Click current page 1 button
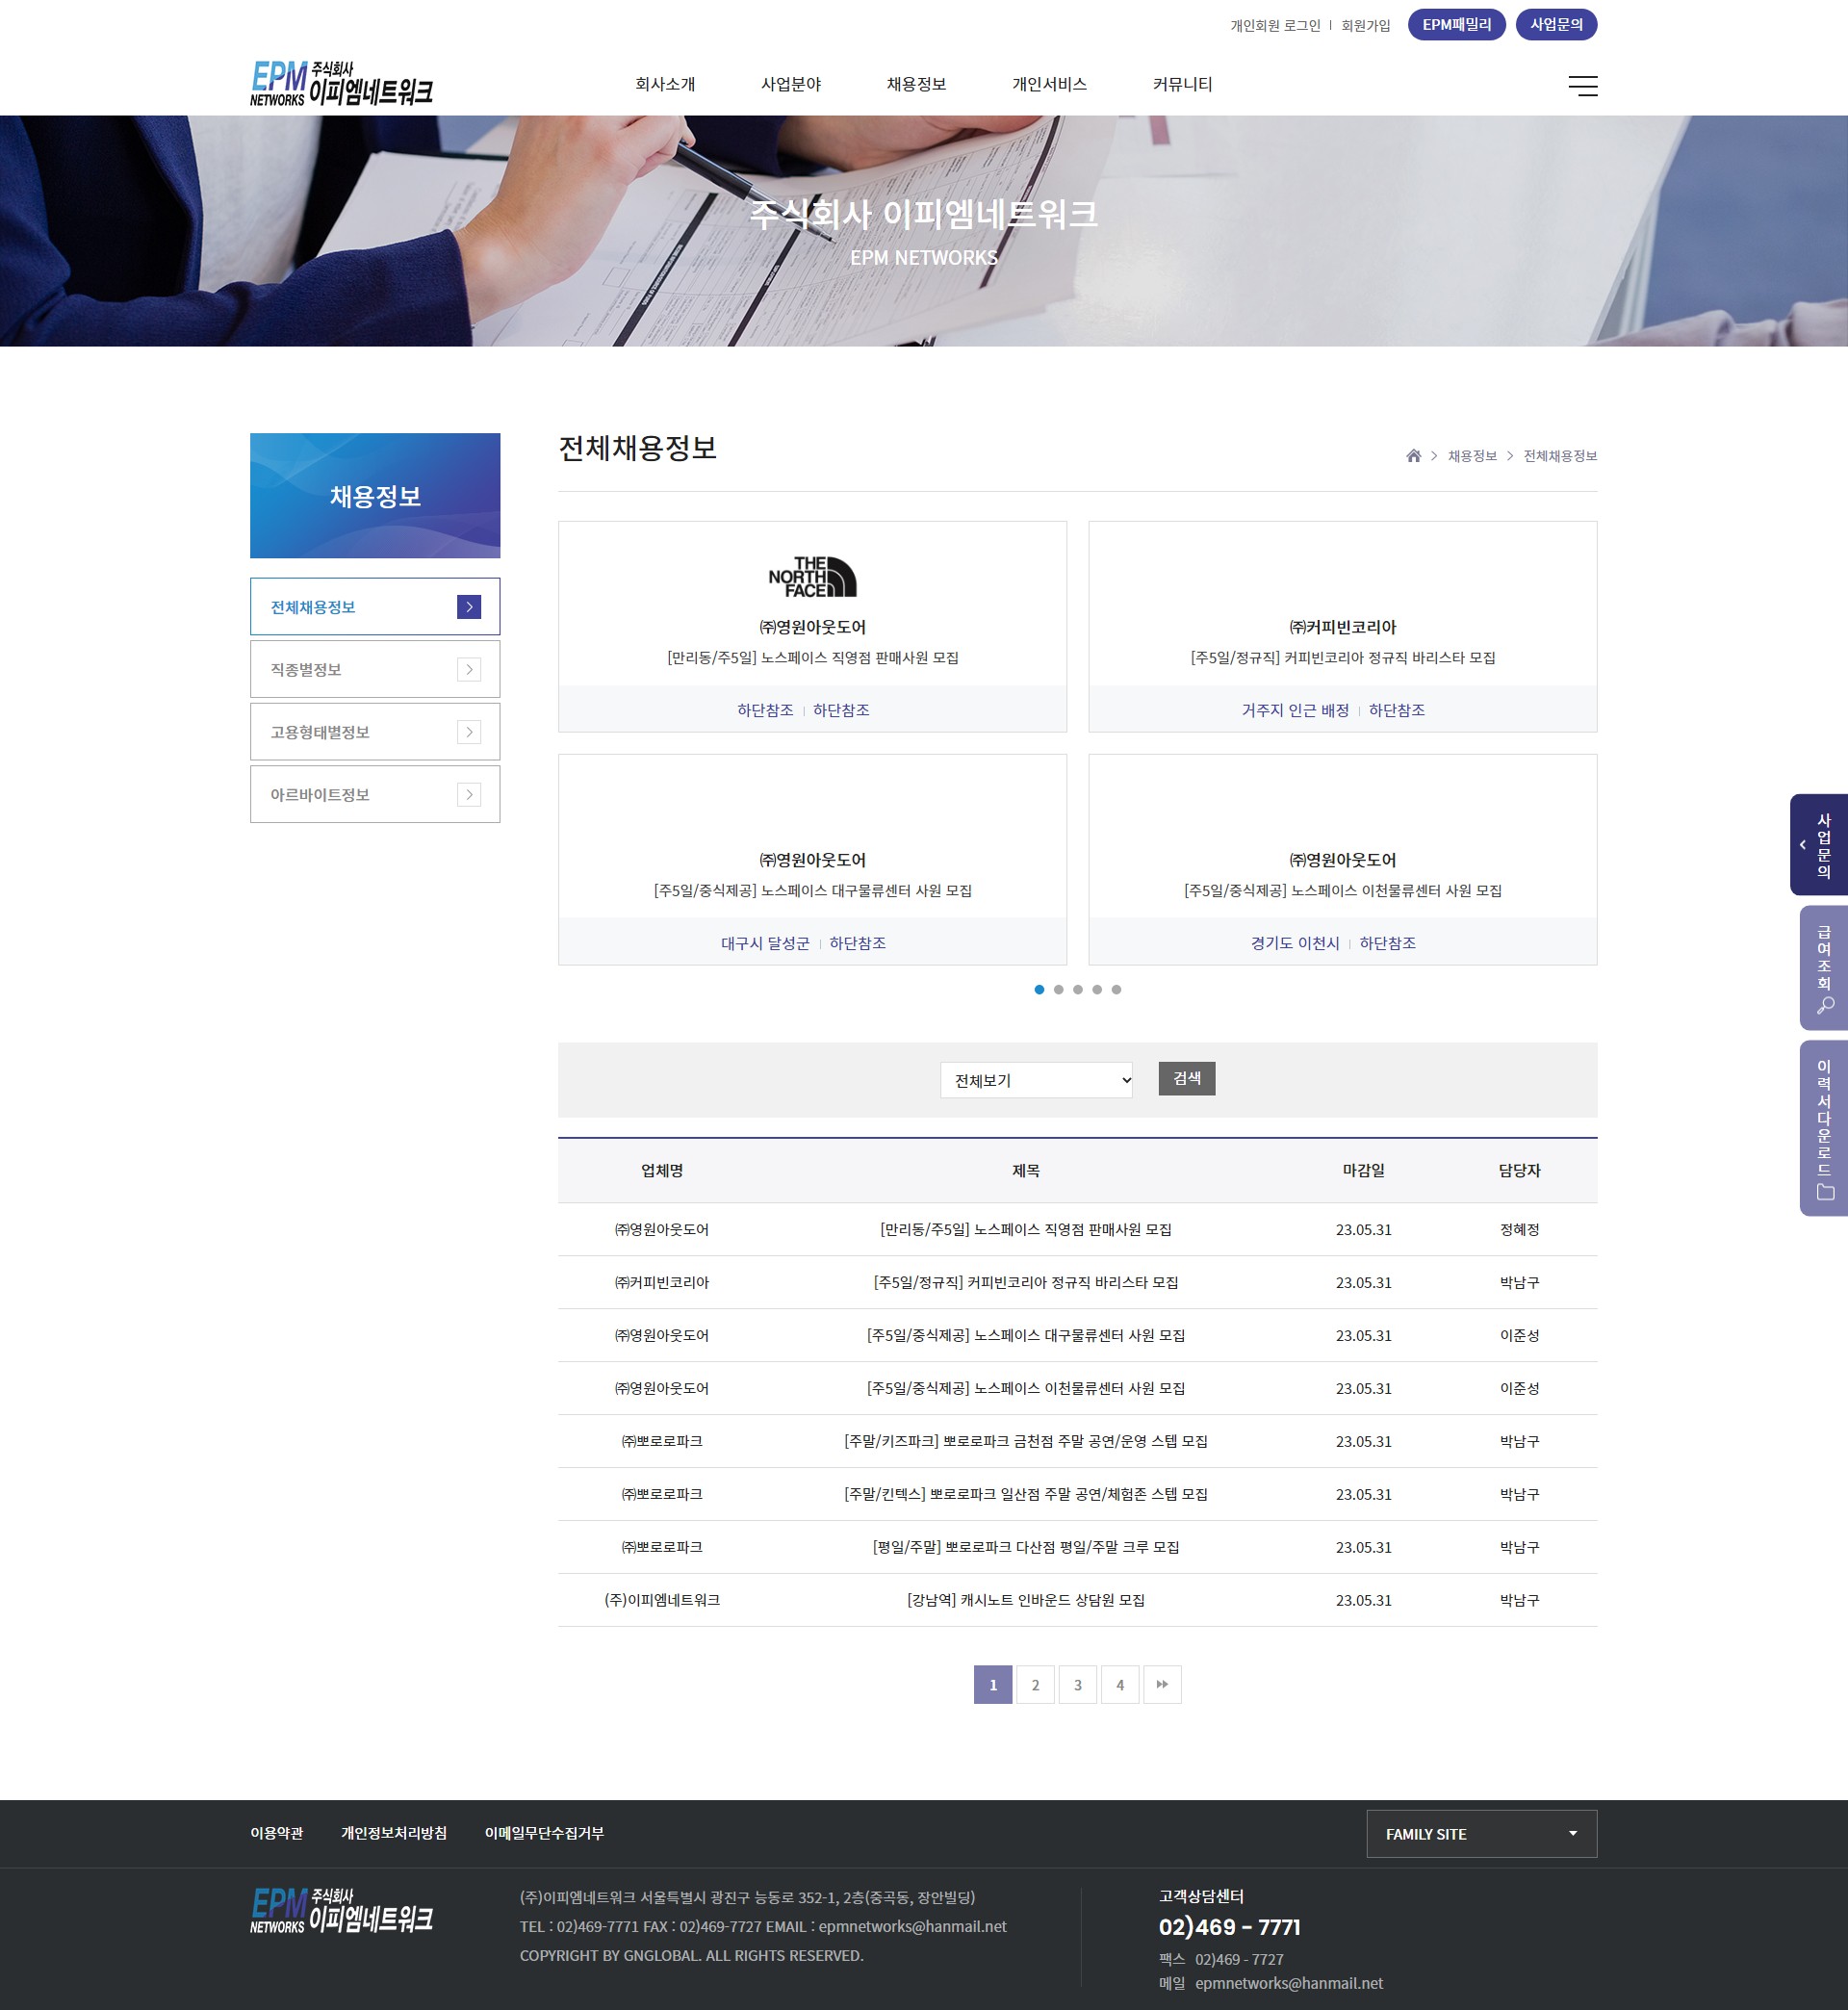Viewport: 1848px width, 2010px height. tap(993, 1685)
